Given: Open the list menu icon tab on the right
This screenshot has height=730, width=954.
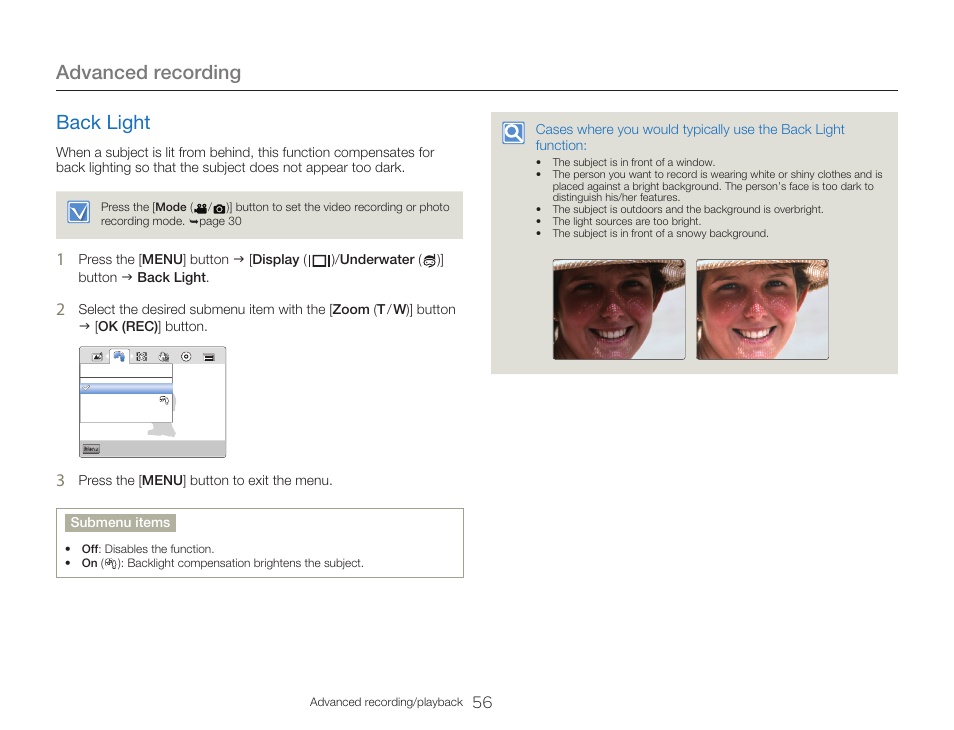Looking at the screenshot, I should (x=209, y=356).
